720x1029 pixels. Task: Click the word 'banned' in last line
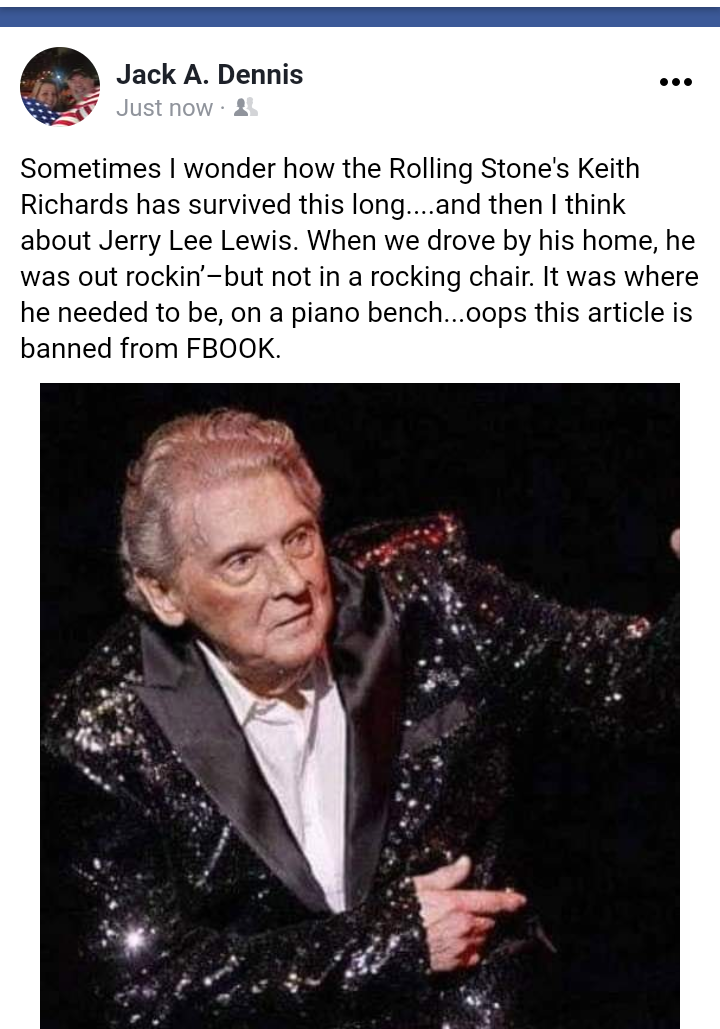(66, 348)
